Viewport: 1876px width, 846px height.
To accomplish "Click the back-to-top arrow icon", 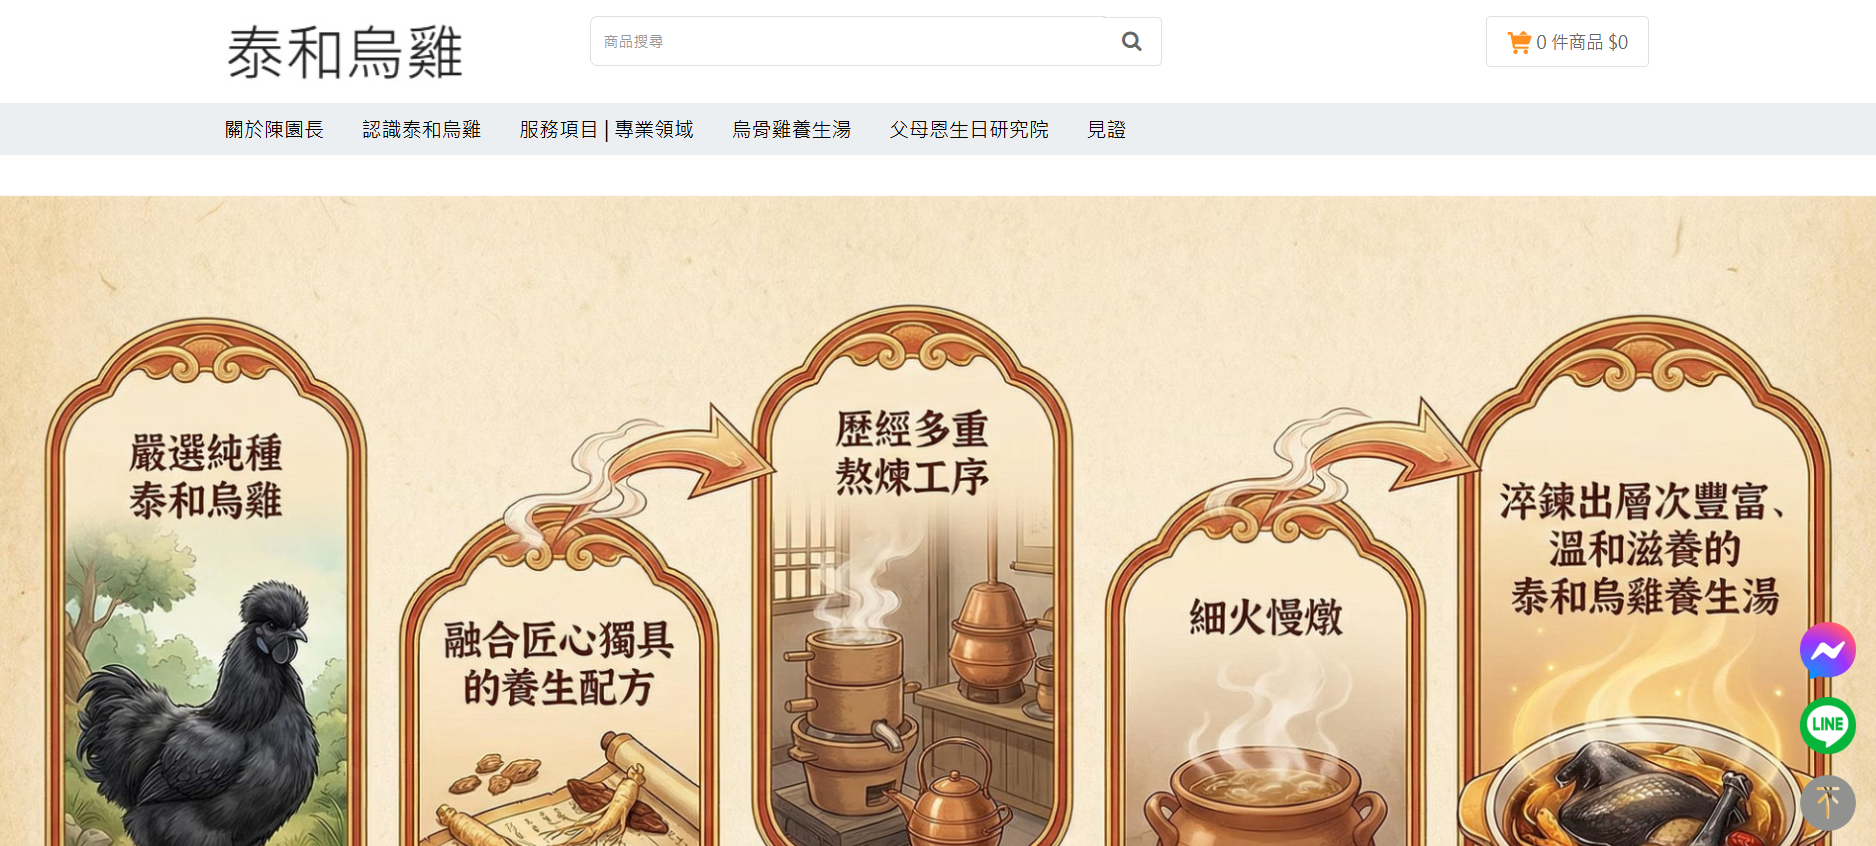I will [1827, 802].
